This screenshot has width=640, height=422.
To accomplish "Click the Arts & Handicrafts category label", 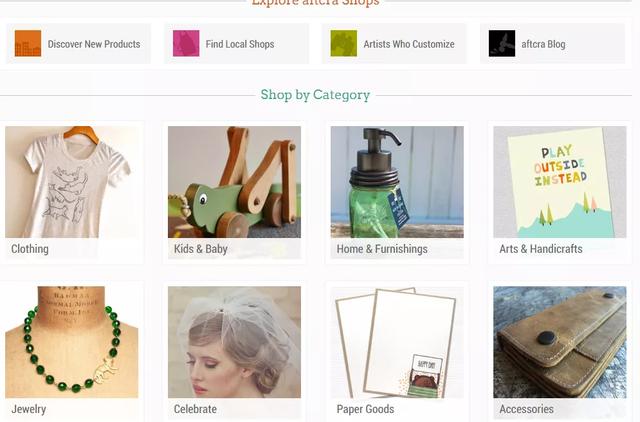I will (541, 249).
